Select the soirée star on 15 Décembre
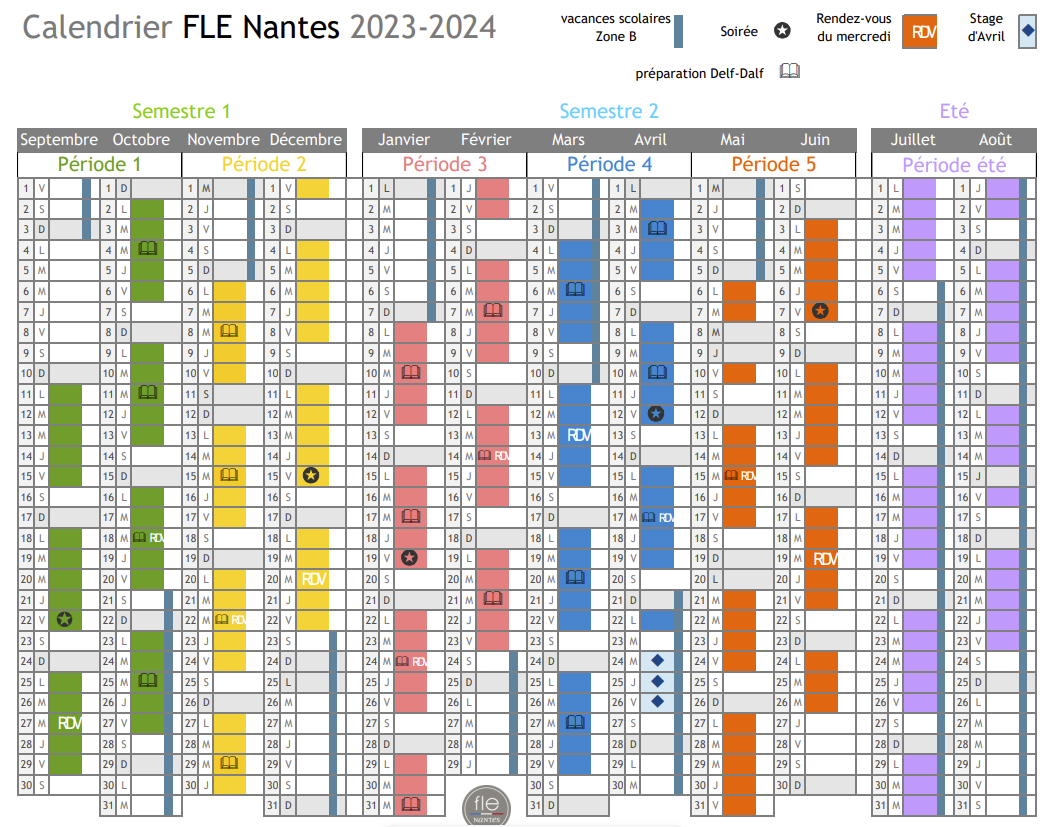Viewport: 1049px width, 827px height. [x=310, y=476]
